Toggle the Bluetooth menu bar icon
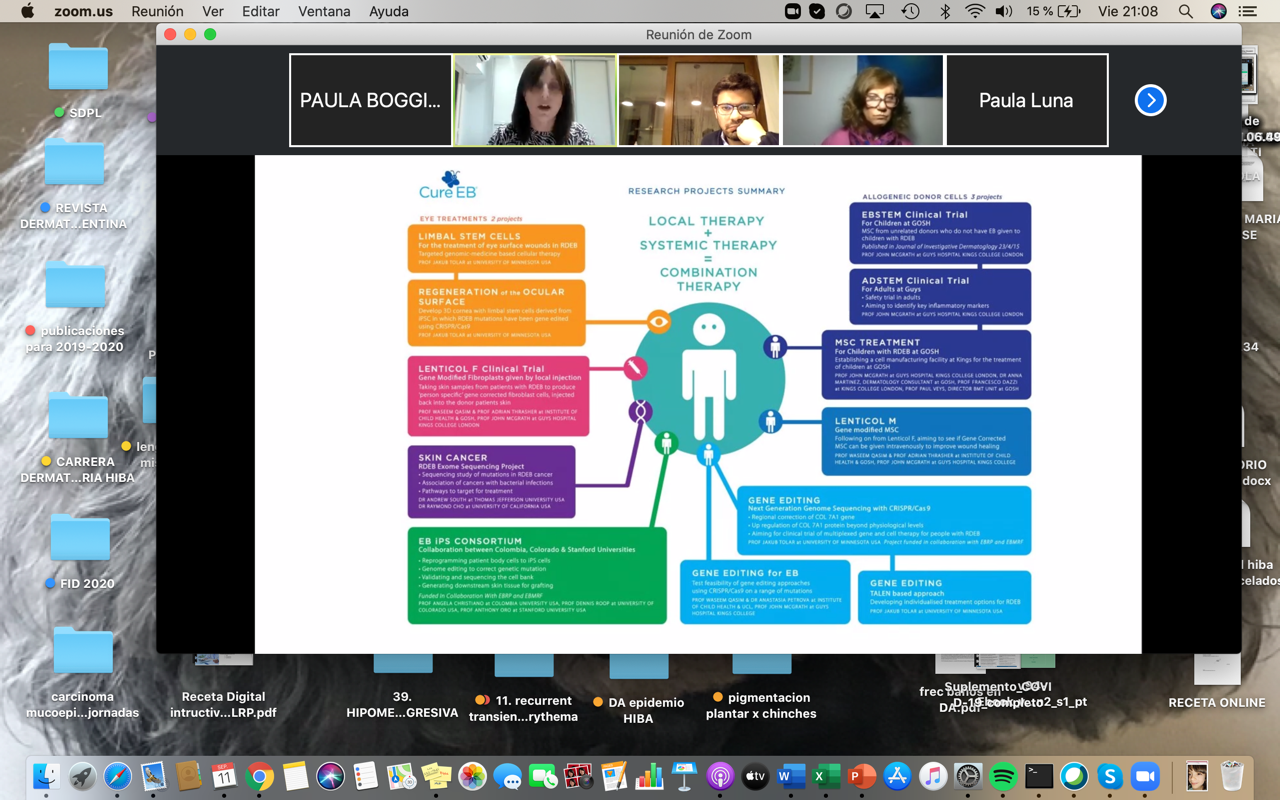This screenshot has width=1280, height=800. click(x=945, y=12)
